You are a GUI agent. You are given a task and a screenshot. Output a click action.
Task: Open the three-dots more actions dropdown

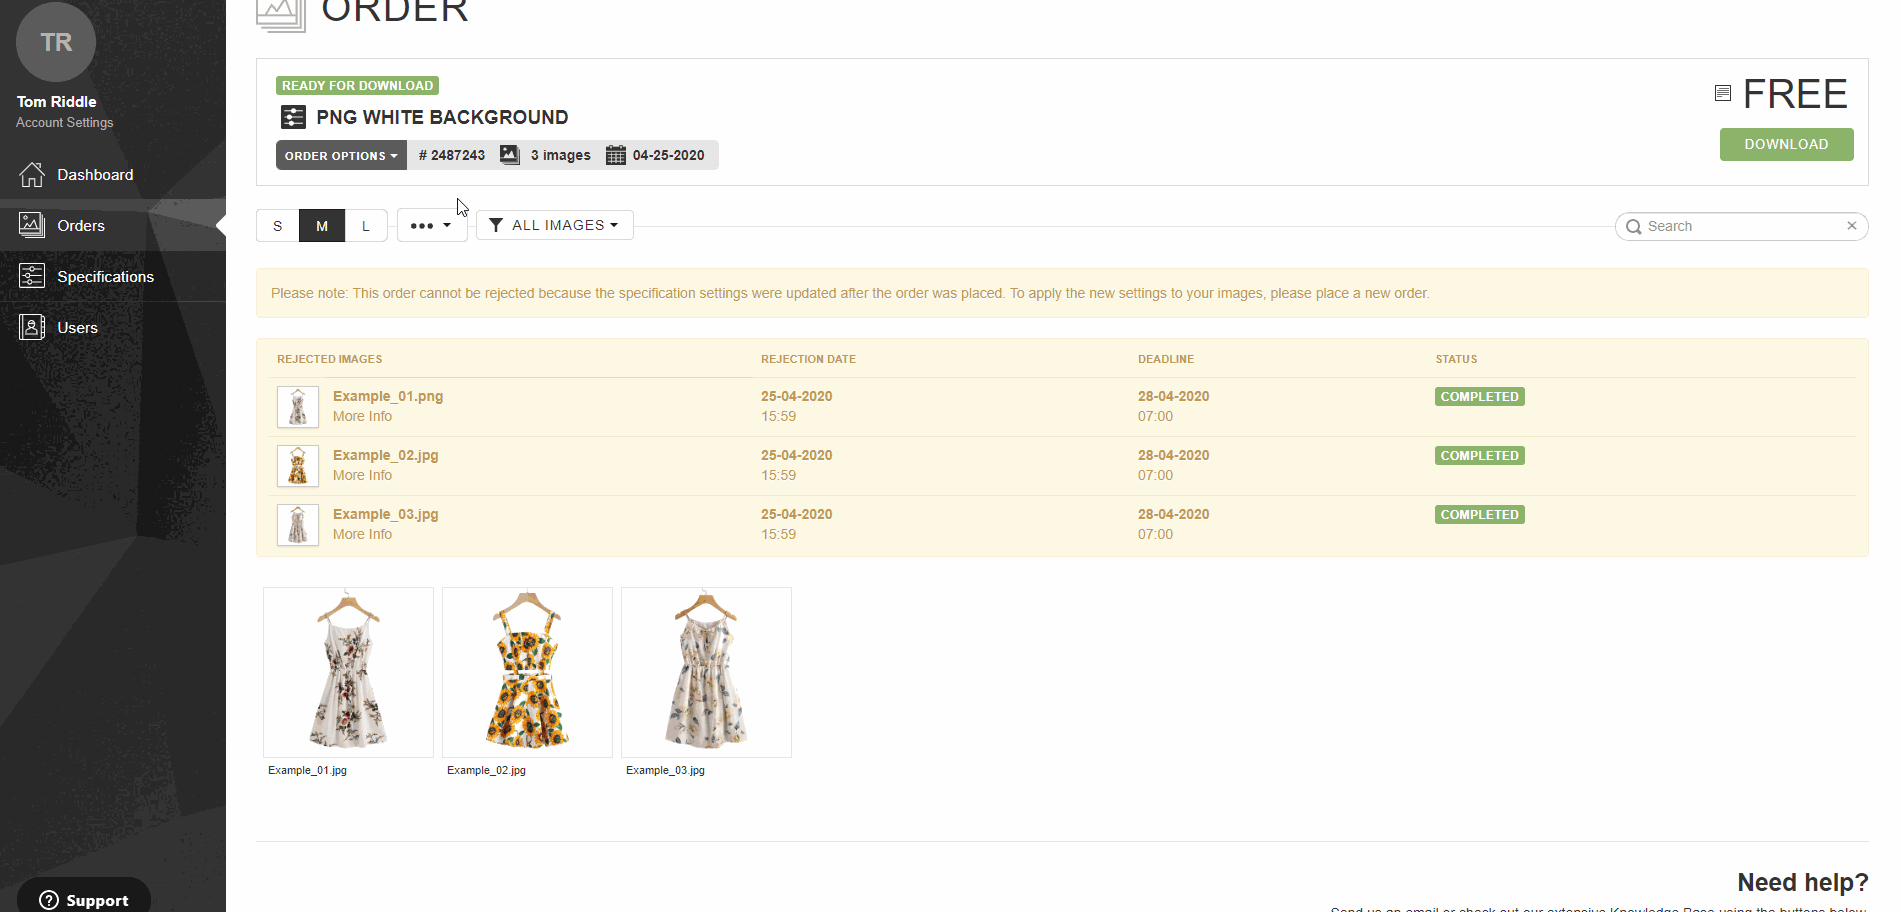[431, 226]
